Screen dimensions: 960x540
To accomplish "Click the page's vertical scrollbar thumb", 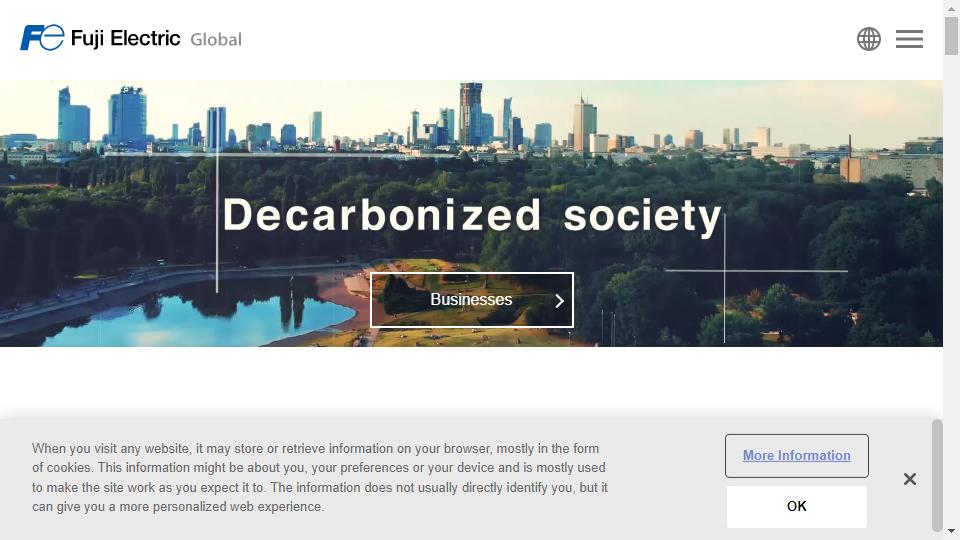I will pyautogui.click(x=951, y=34).
